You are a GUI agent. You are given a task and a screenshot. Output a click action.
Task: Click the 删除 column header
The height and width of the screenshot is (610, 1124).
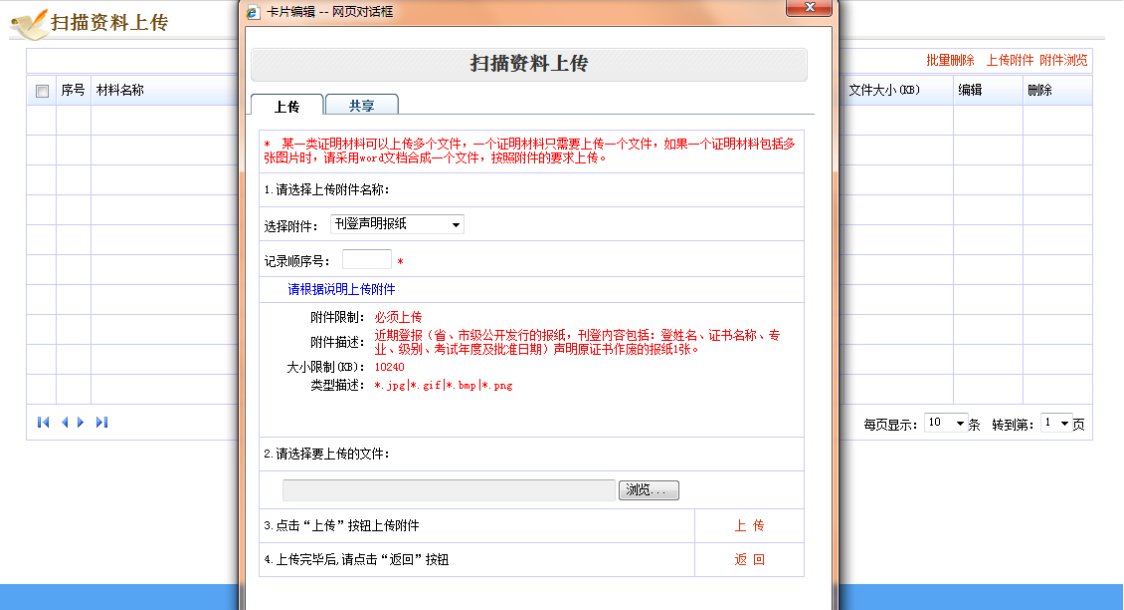click(x=1039, y=90)
